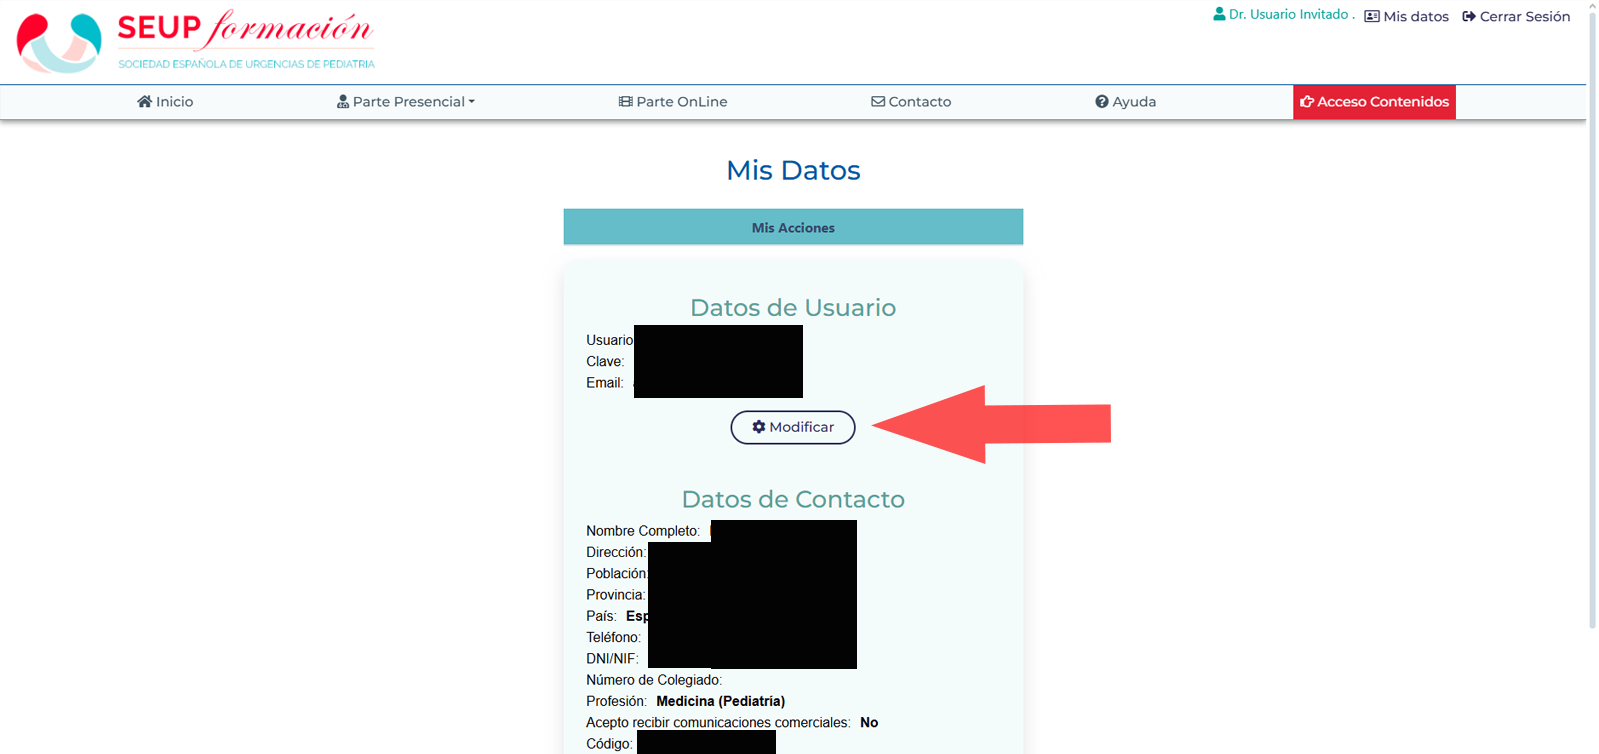Select Parte OnLine in navigation bar
This screenshot has height=754, width=1599.
(x=682, y=102)
